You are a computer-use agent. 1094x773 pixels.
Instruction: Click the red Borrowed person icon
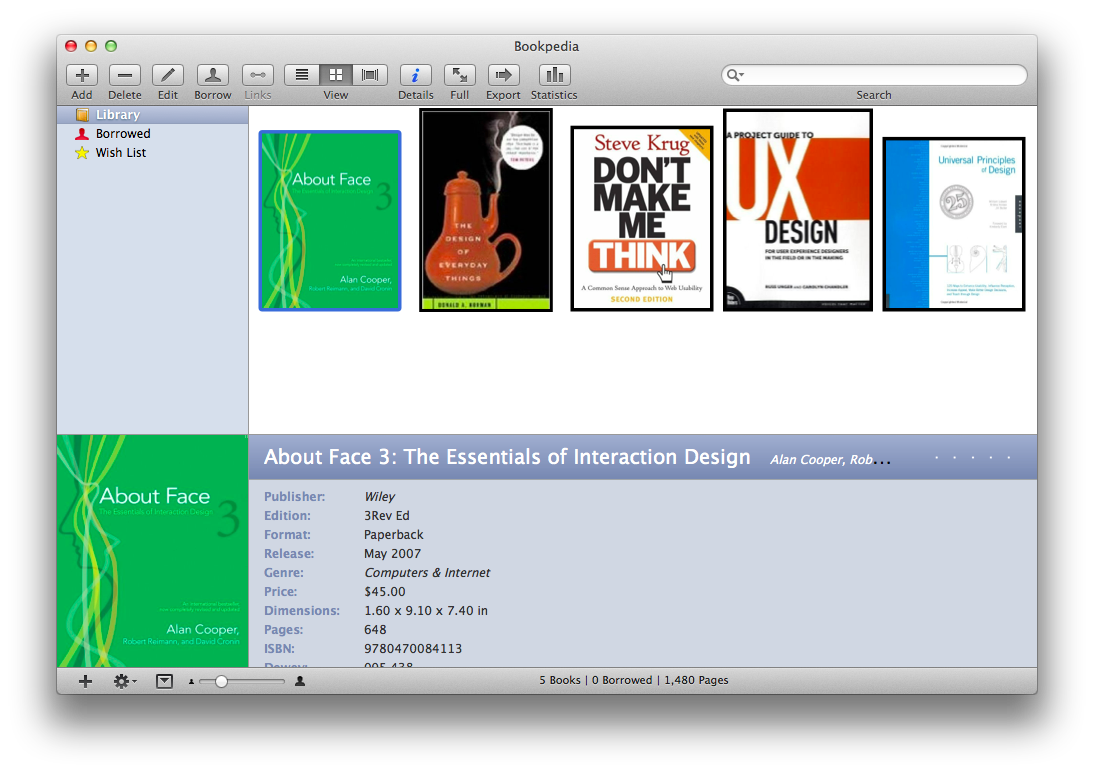82,133
